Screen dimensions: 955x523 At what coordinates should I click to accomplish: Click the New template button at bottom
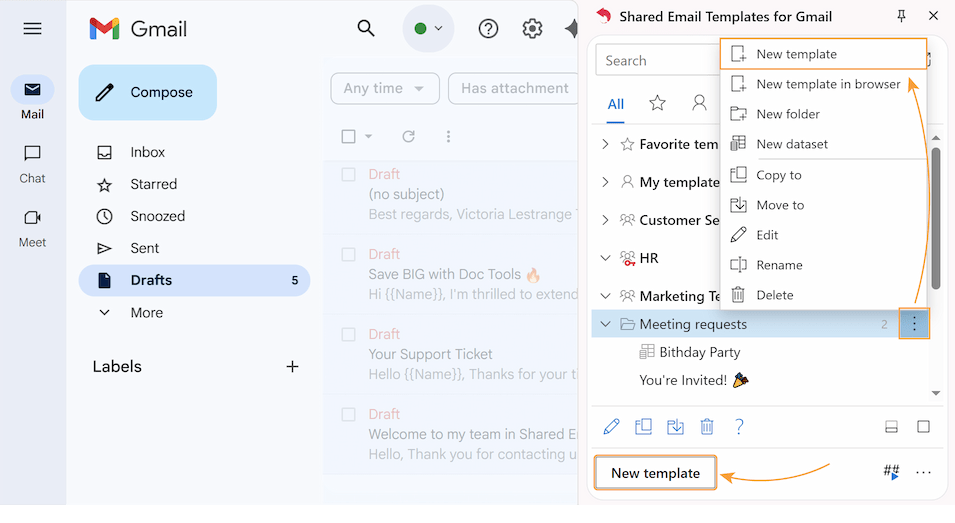pos(655,473)
